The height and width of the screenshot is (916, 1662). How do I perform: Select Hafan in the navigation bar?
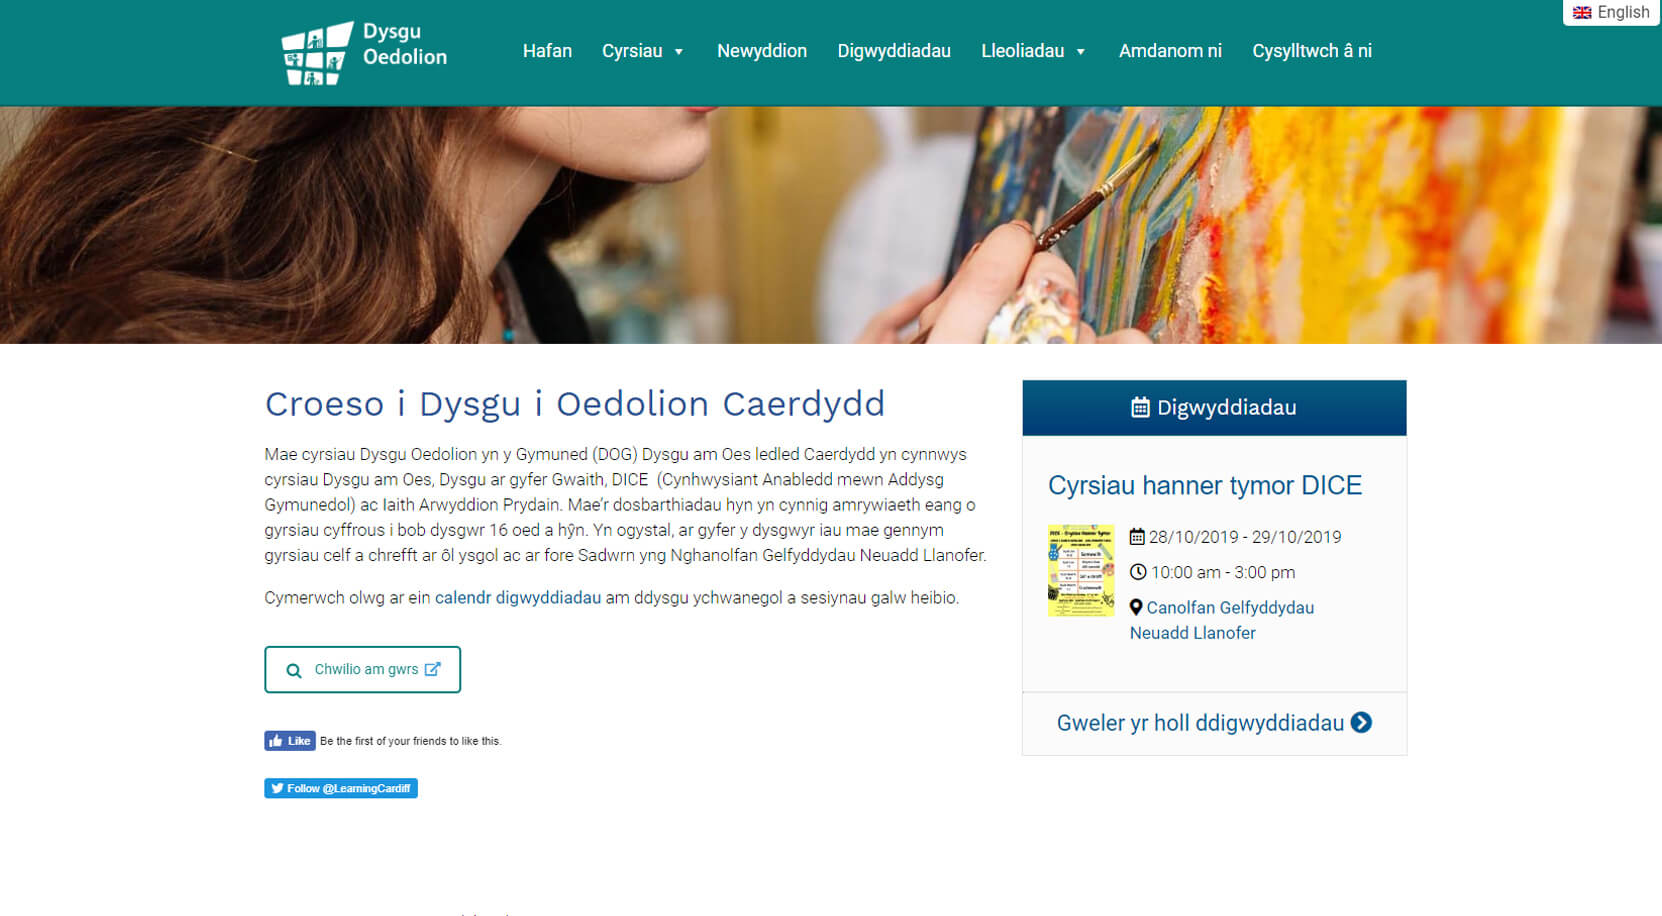[x=547, y=51]
